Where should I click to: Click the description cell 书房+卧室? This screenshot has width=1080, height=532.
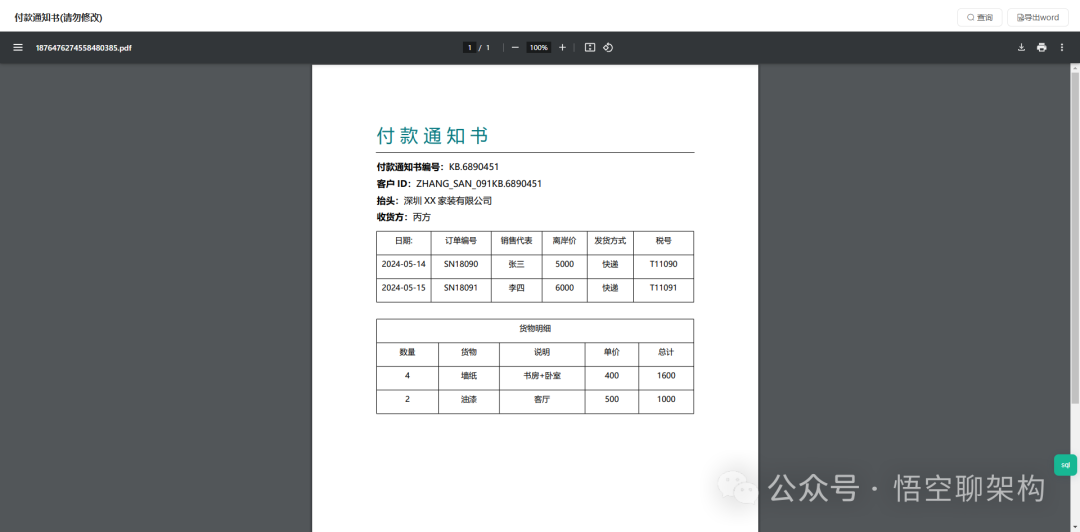point(542,376)
